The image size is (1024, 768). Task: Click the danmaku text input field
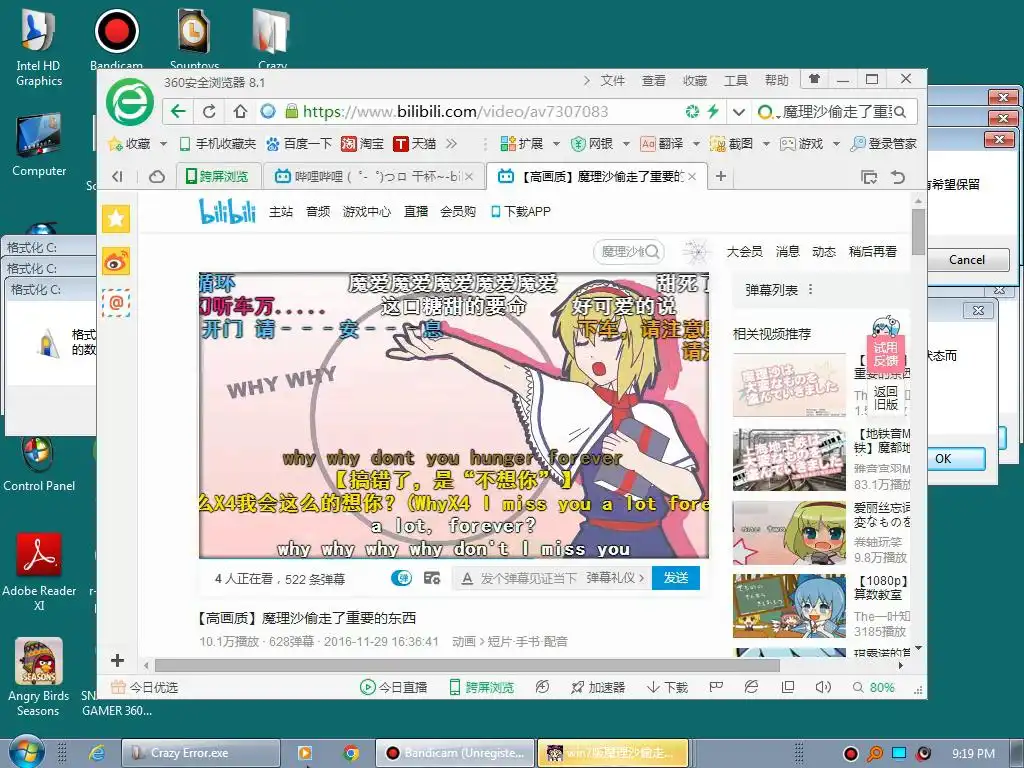tap(530, 578)
